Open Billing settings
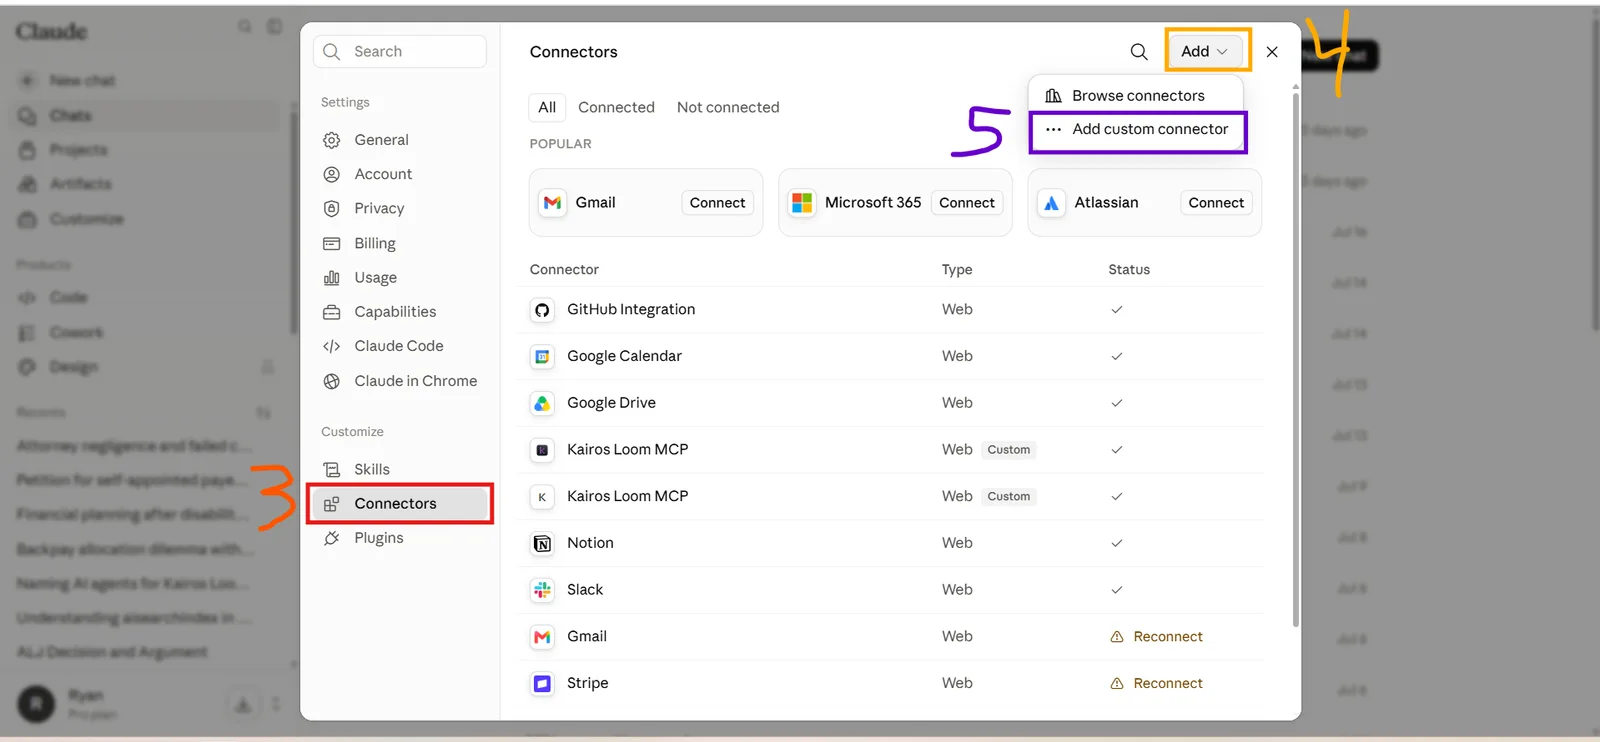This screenshot has width=1600, height=742. tap(400, 243)
